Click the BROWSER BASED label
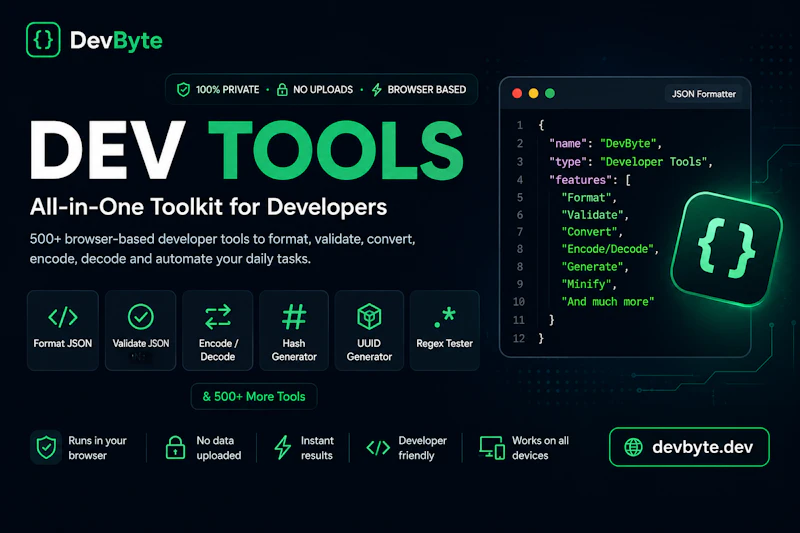The height and width of the screenshot is (533, 800). tap(427, 90)
